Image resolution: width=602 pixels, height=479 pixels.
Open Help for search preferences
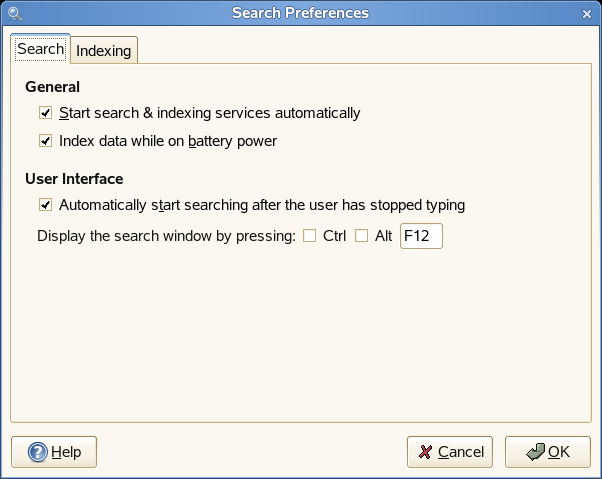coord(54,452)
